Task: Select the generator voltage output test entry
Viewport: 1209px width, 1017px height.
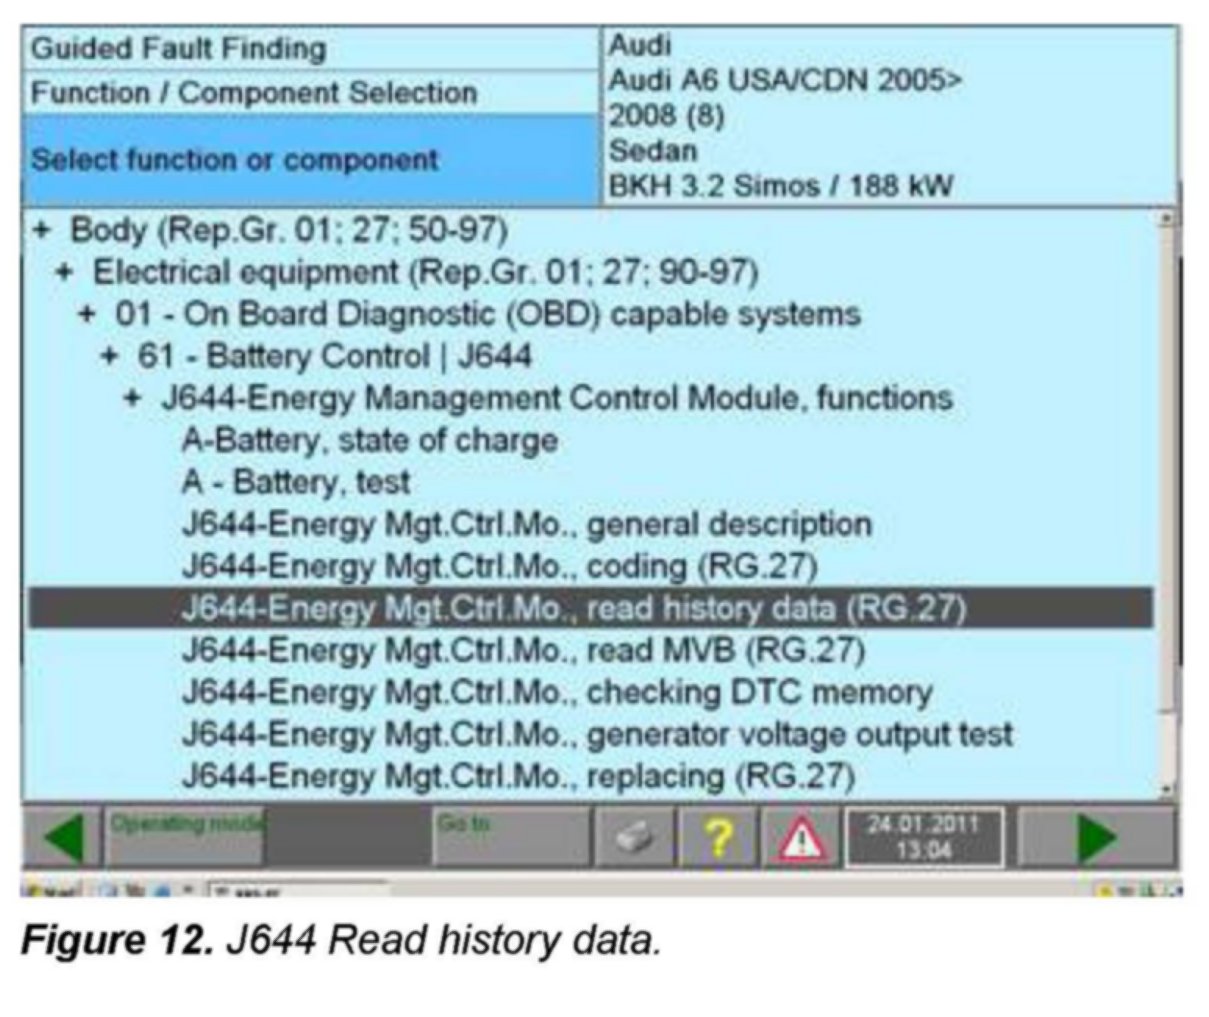Action: tap(598, 734)
